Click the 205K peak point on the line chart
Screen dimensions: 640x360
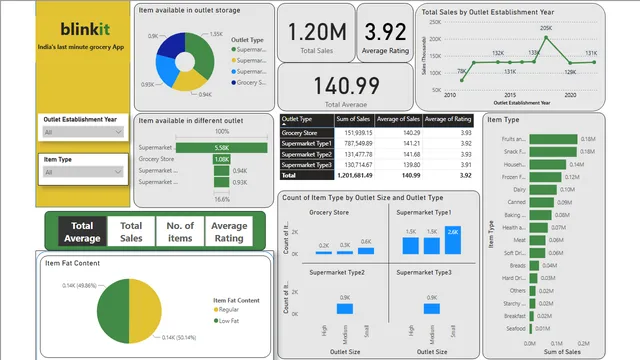click(546, 37)
